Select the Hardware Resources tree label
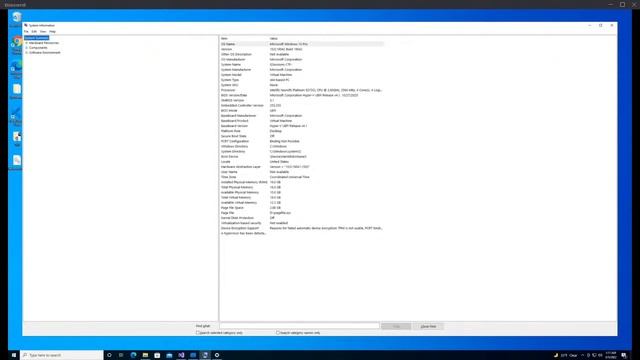The width and height of the screenshot is (640, 360). [44, 43]
